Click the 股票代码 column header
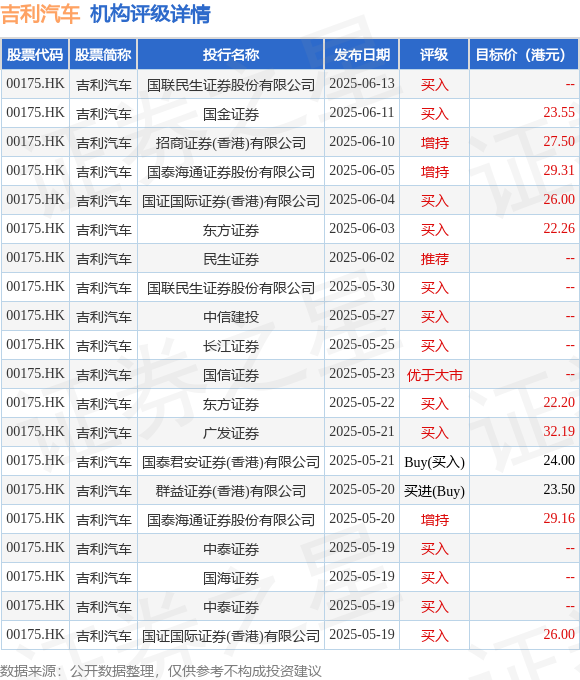This screenshot has width=580, height=680. [35, 55]
